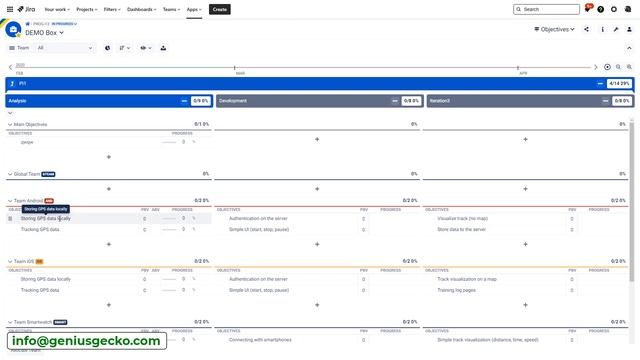Click progress bar of Team iOS Tracking GPS data
Screen dimensions: 640x360
click(169, 290)
